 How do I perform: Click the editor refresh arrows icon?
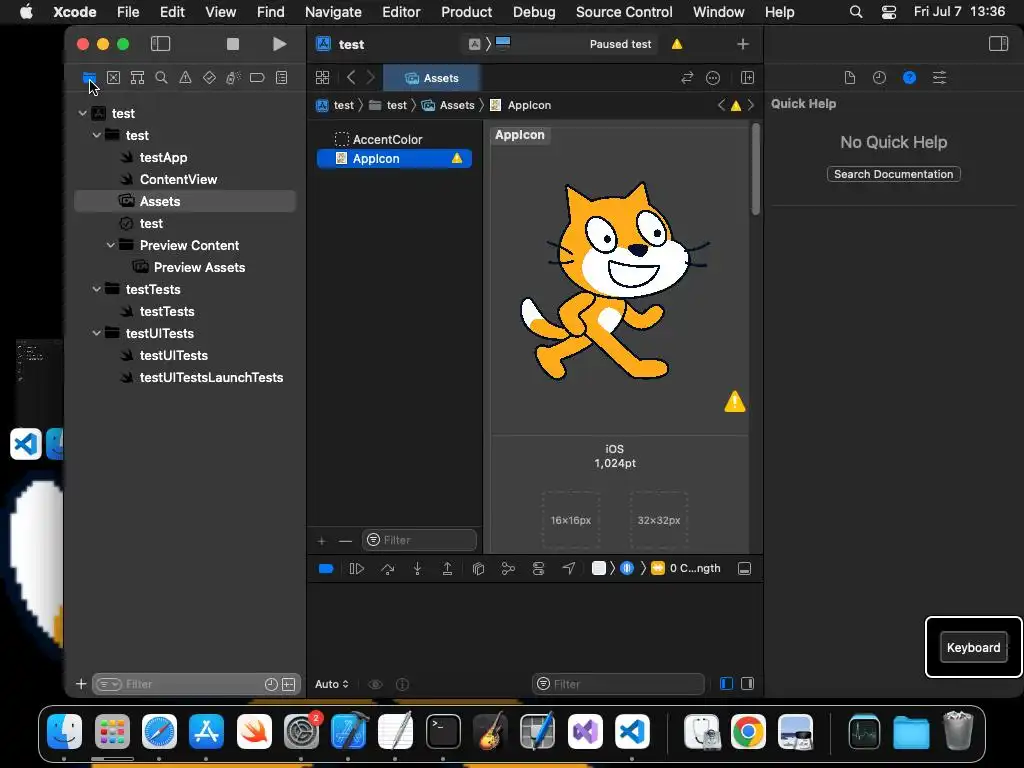point(687,78)
